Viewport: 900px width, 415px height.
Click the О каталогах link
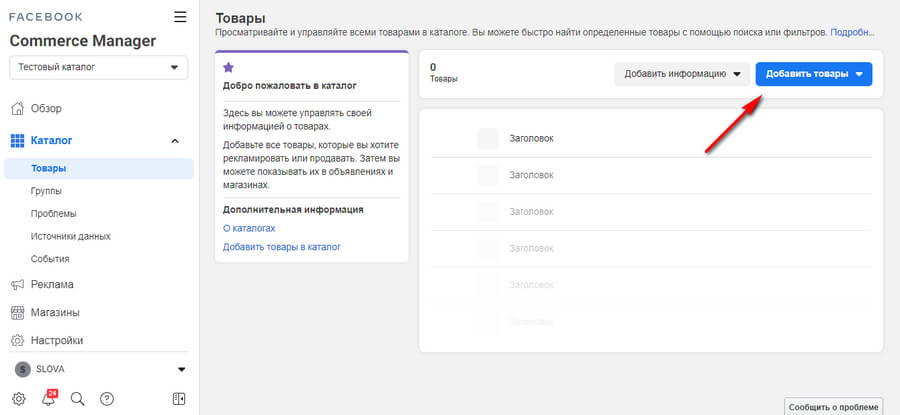coord(249,228)
